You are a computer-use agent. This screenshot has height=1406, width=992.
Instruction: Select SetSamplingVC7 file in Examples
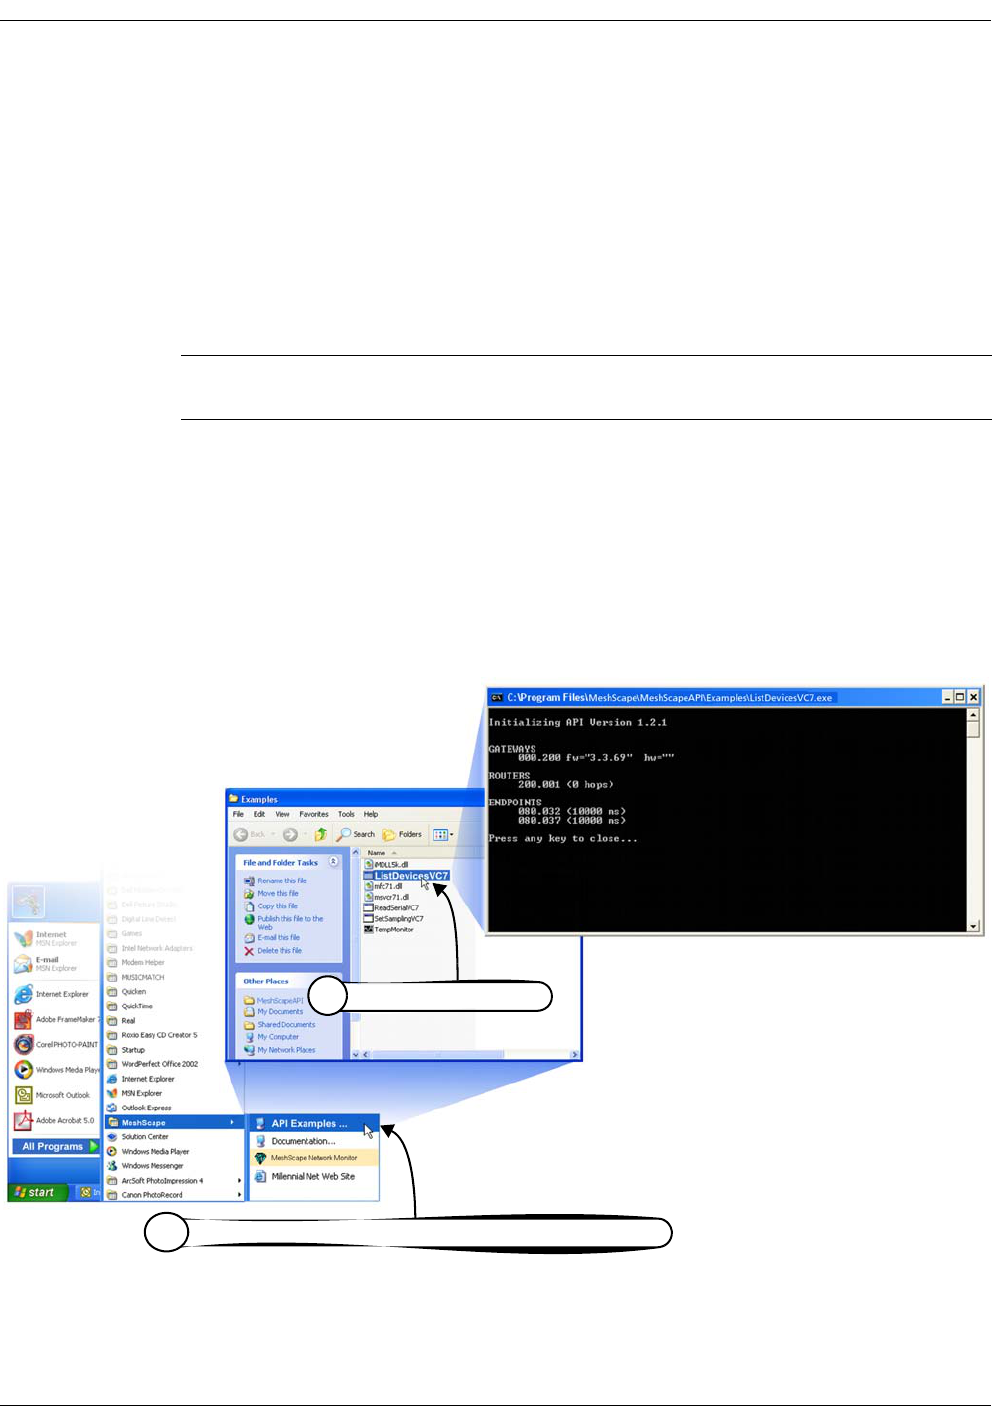coord(393,918)
